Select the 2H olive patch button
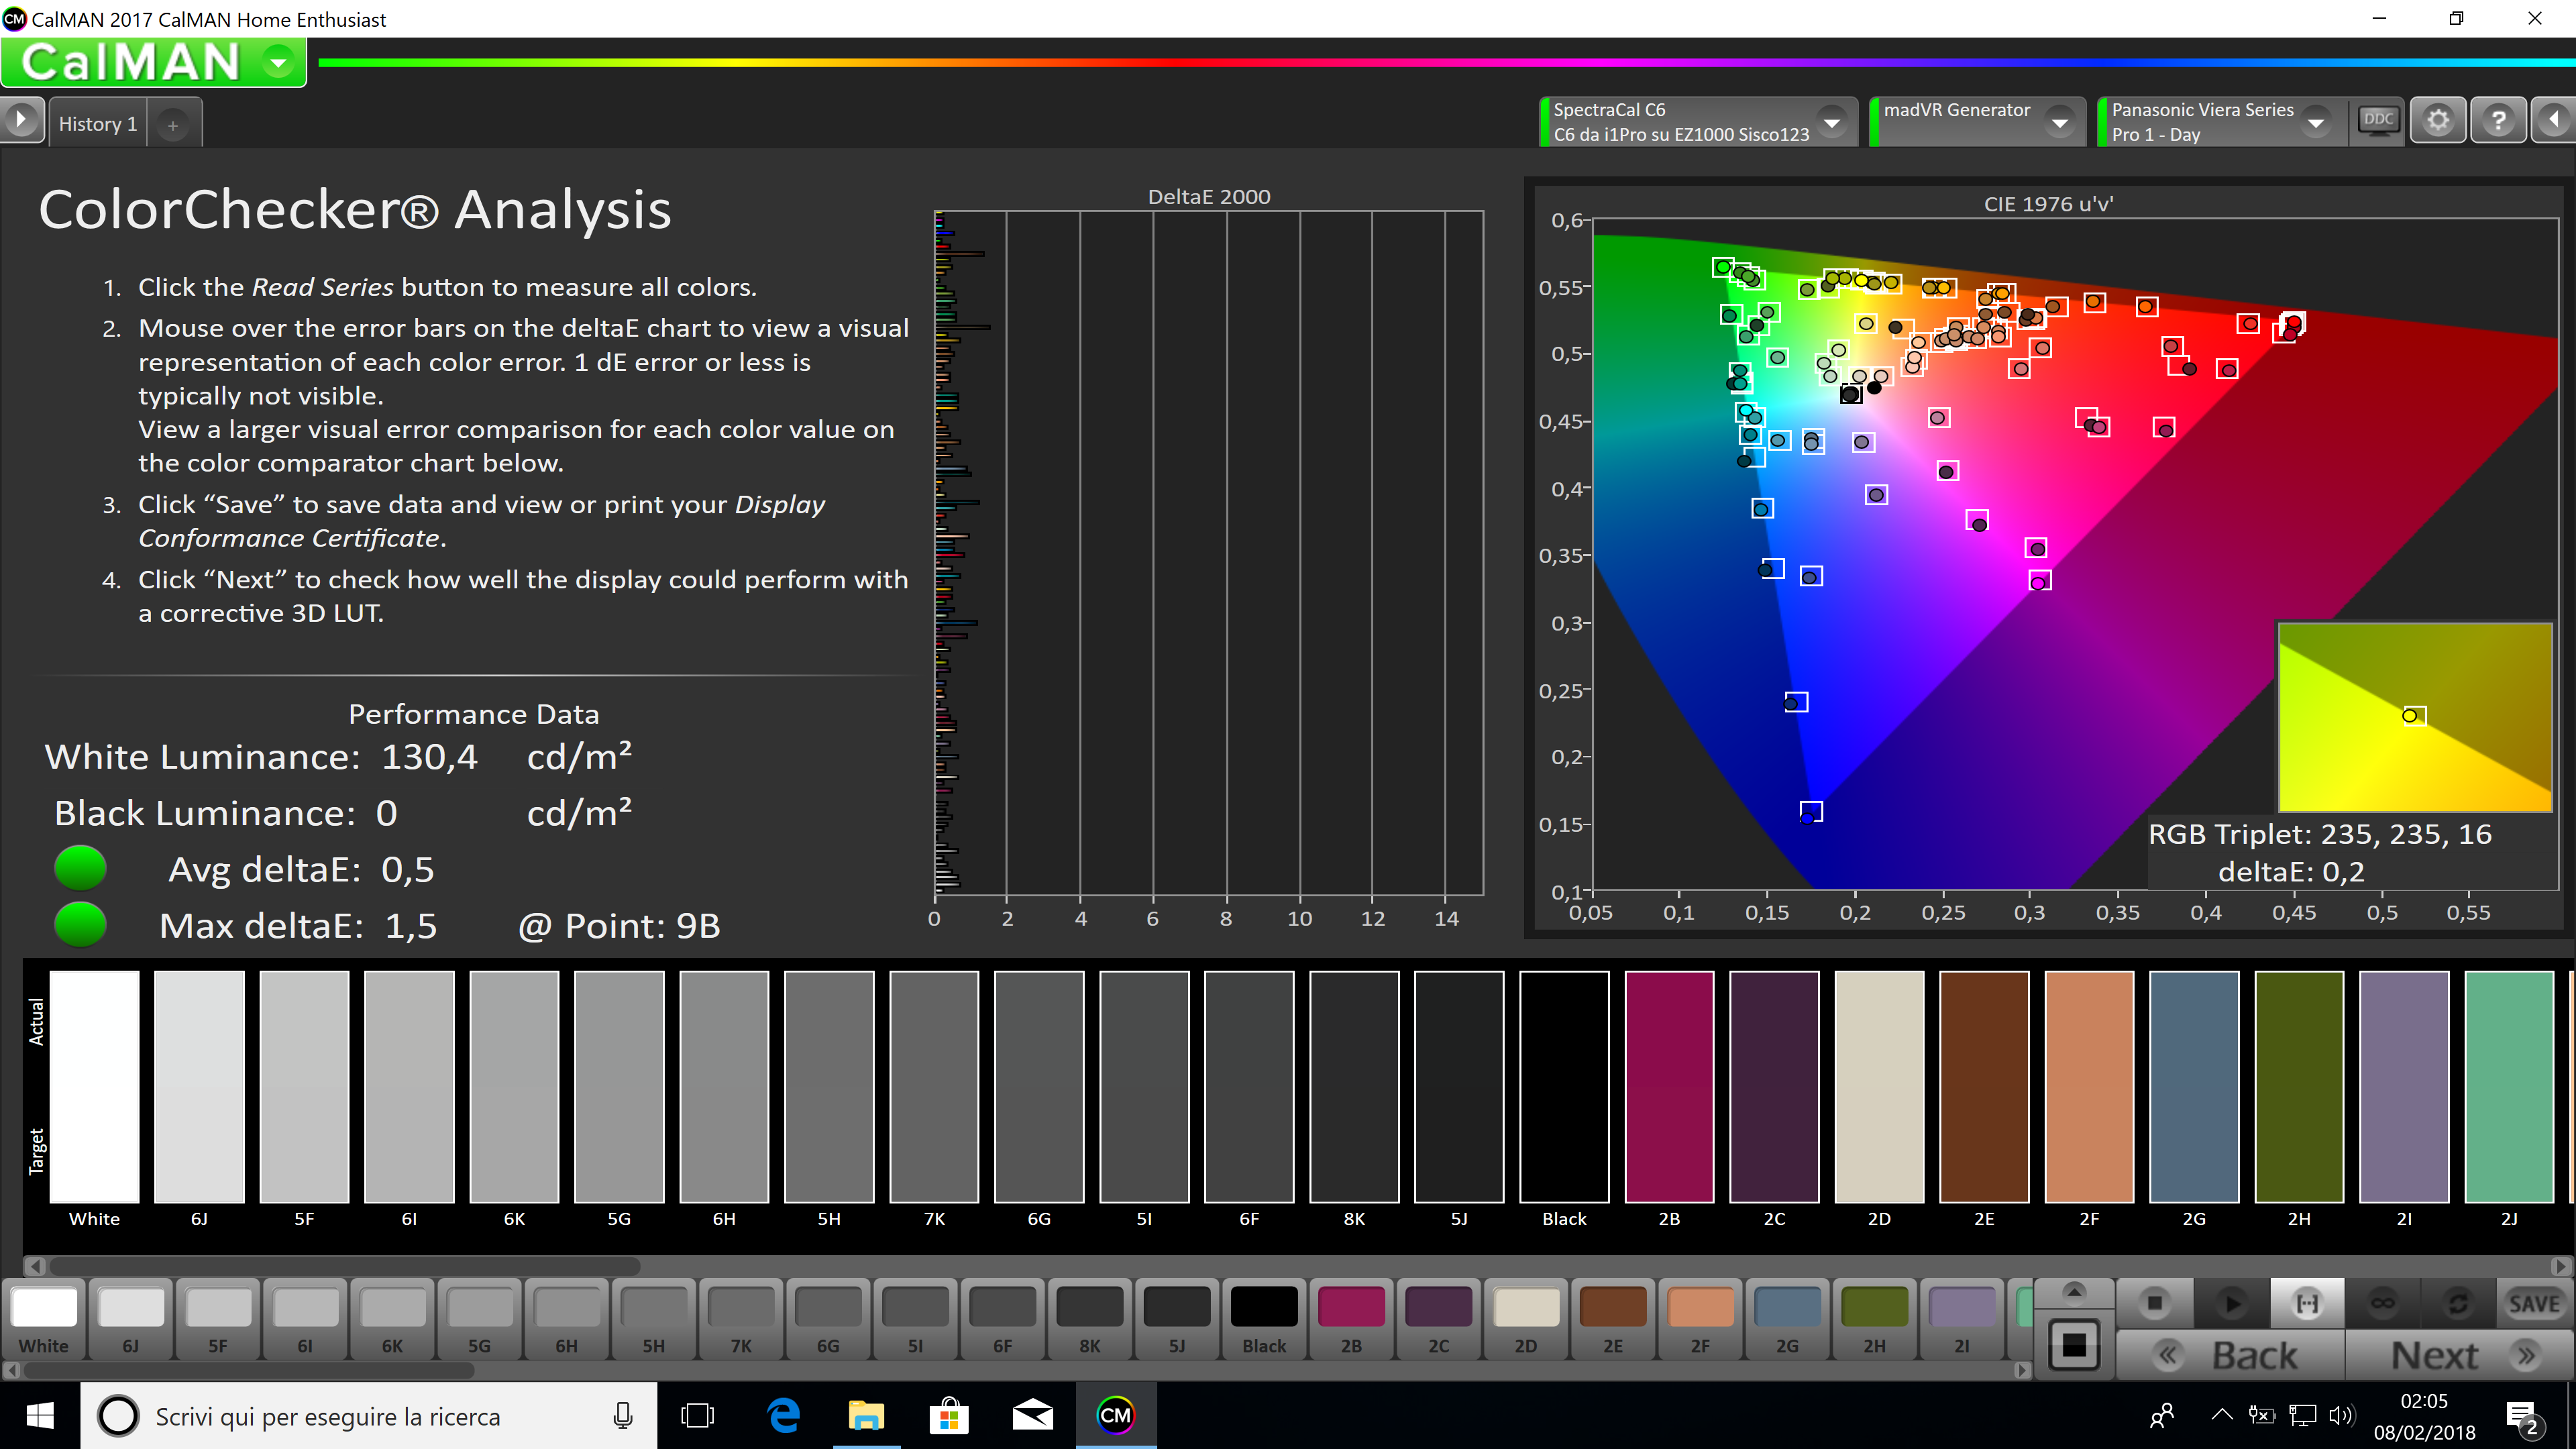Screen dimensions: 2576x1449 pyautogui.click(x=1874, y=1318)
